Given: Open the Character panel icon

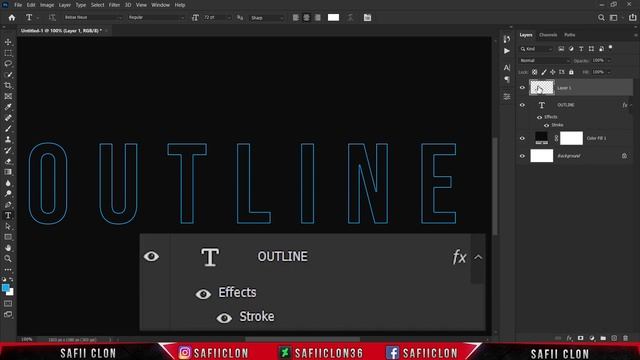Looking at the screenshot, I should pos(507,67).
